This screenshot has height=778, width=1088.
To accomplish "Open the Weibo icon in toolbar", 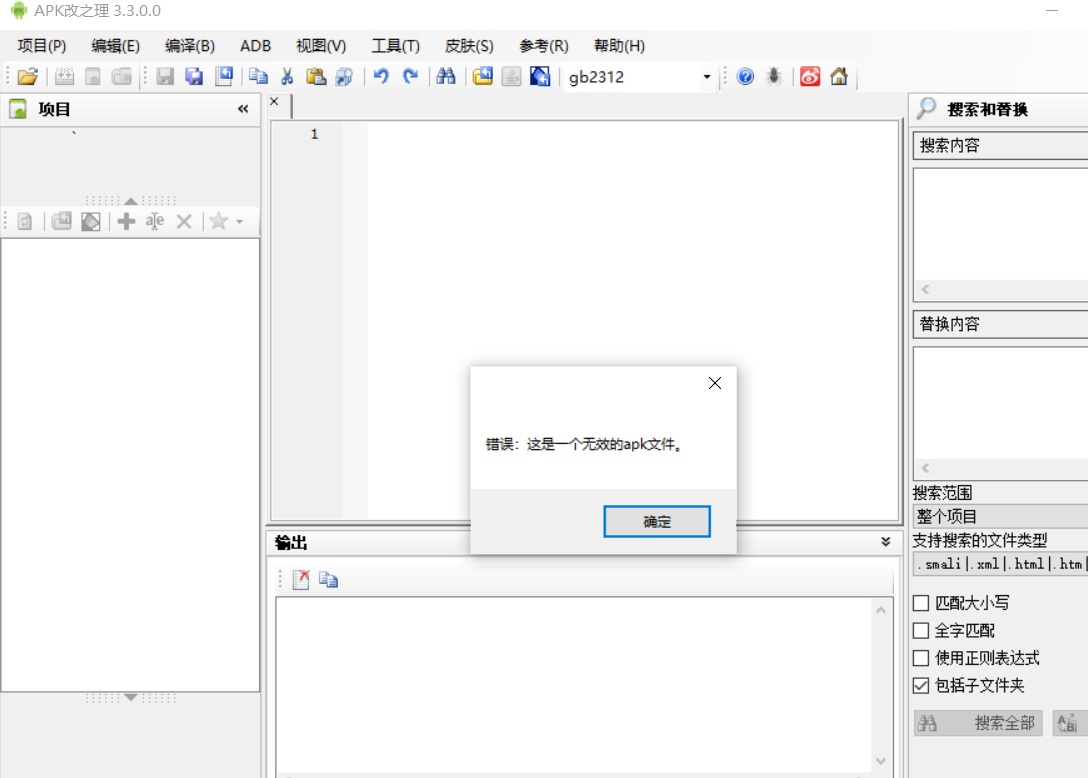I will coord(810,77).
